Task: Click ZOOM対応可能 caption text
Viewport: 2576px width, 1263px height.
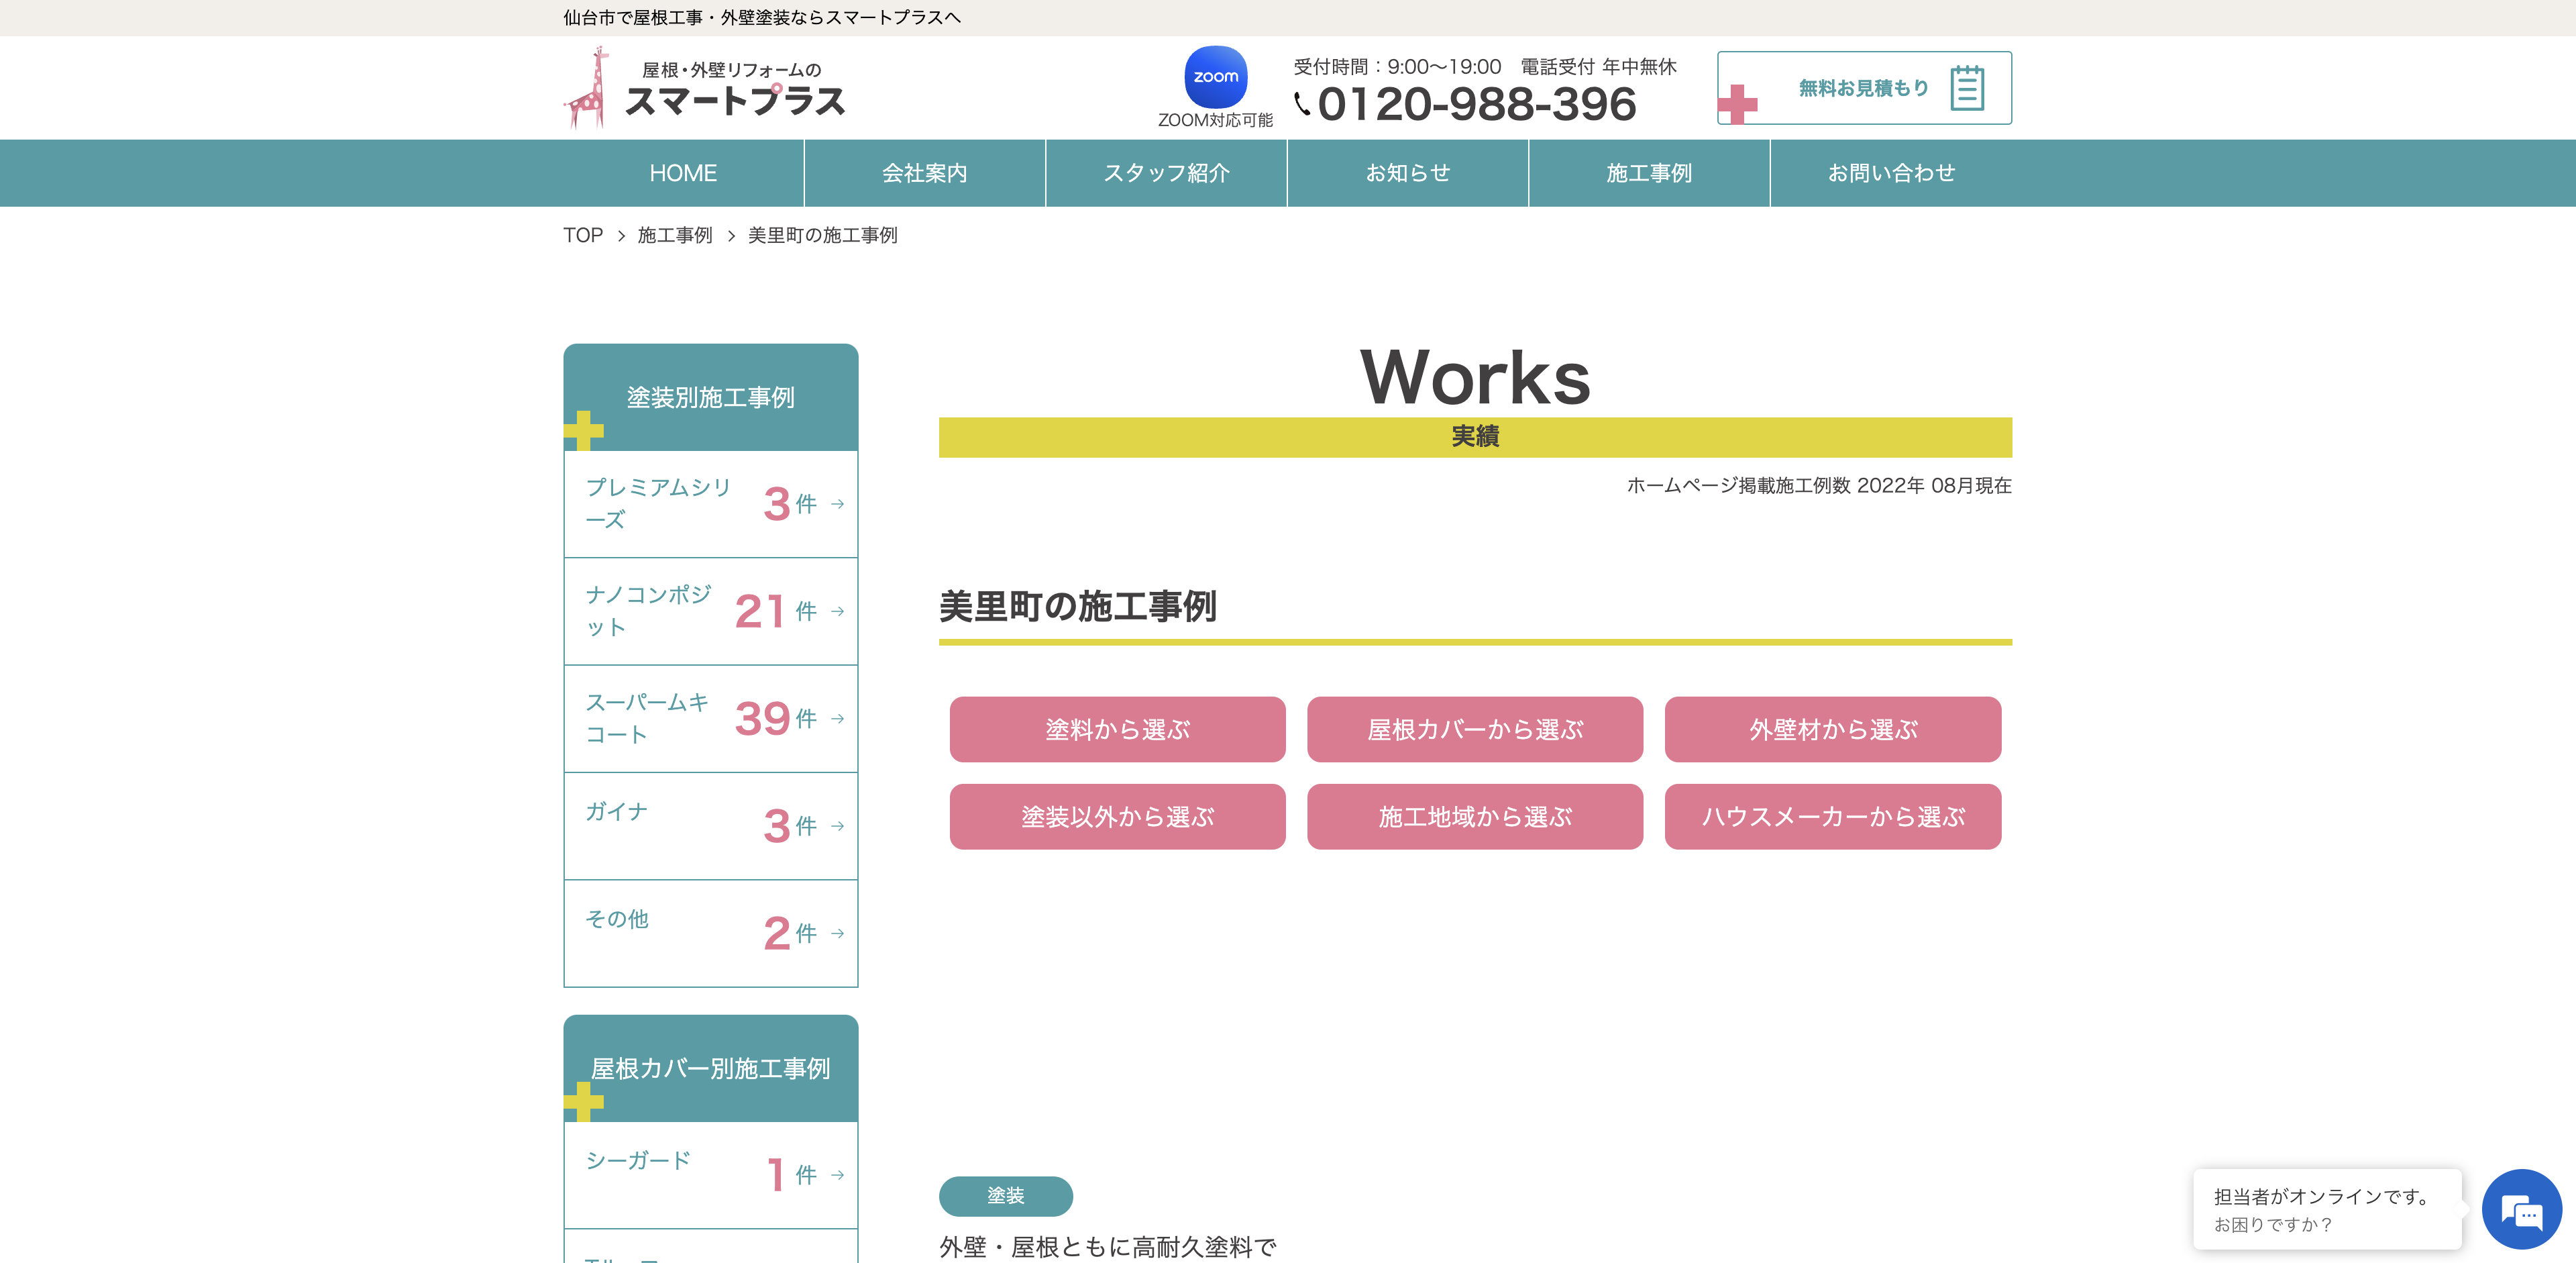Action: (x=1215, y=120)
